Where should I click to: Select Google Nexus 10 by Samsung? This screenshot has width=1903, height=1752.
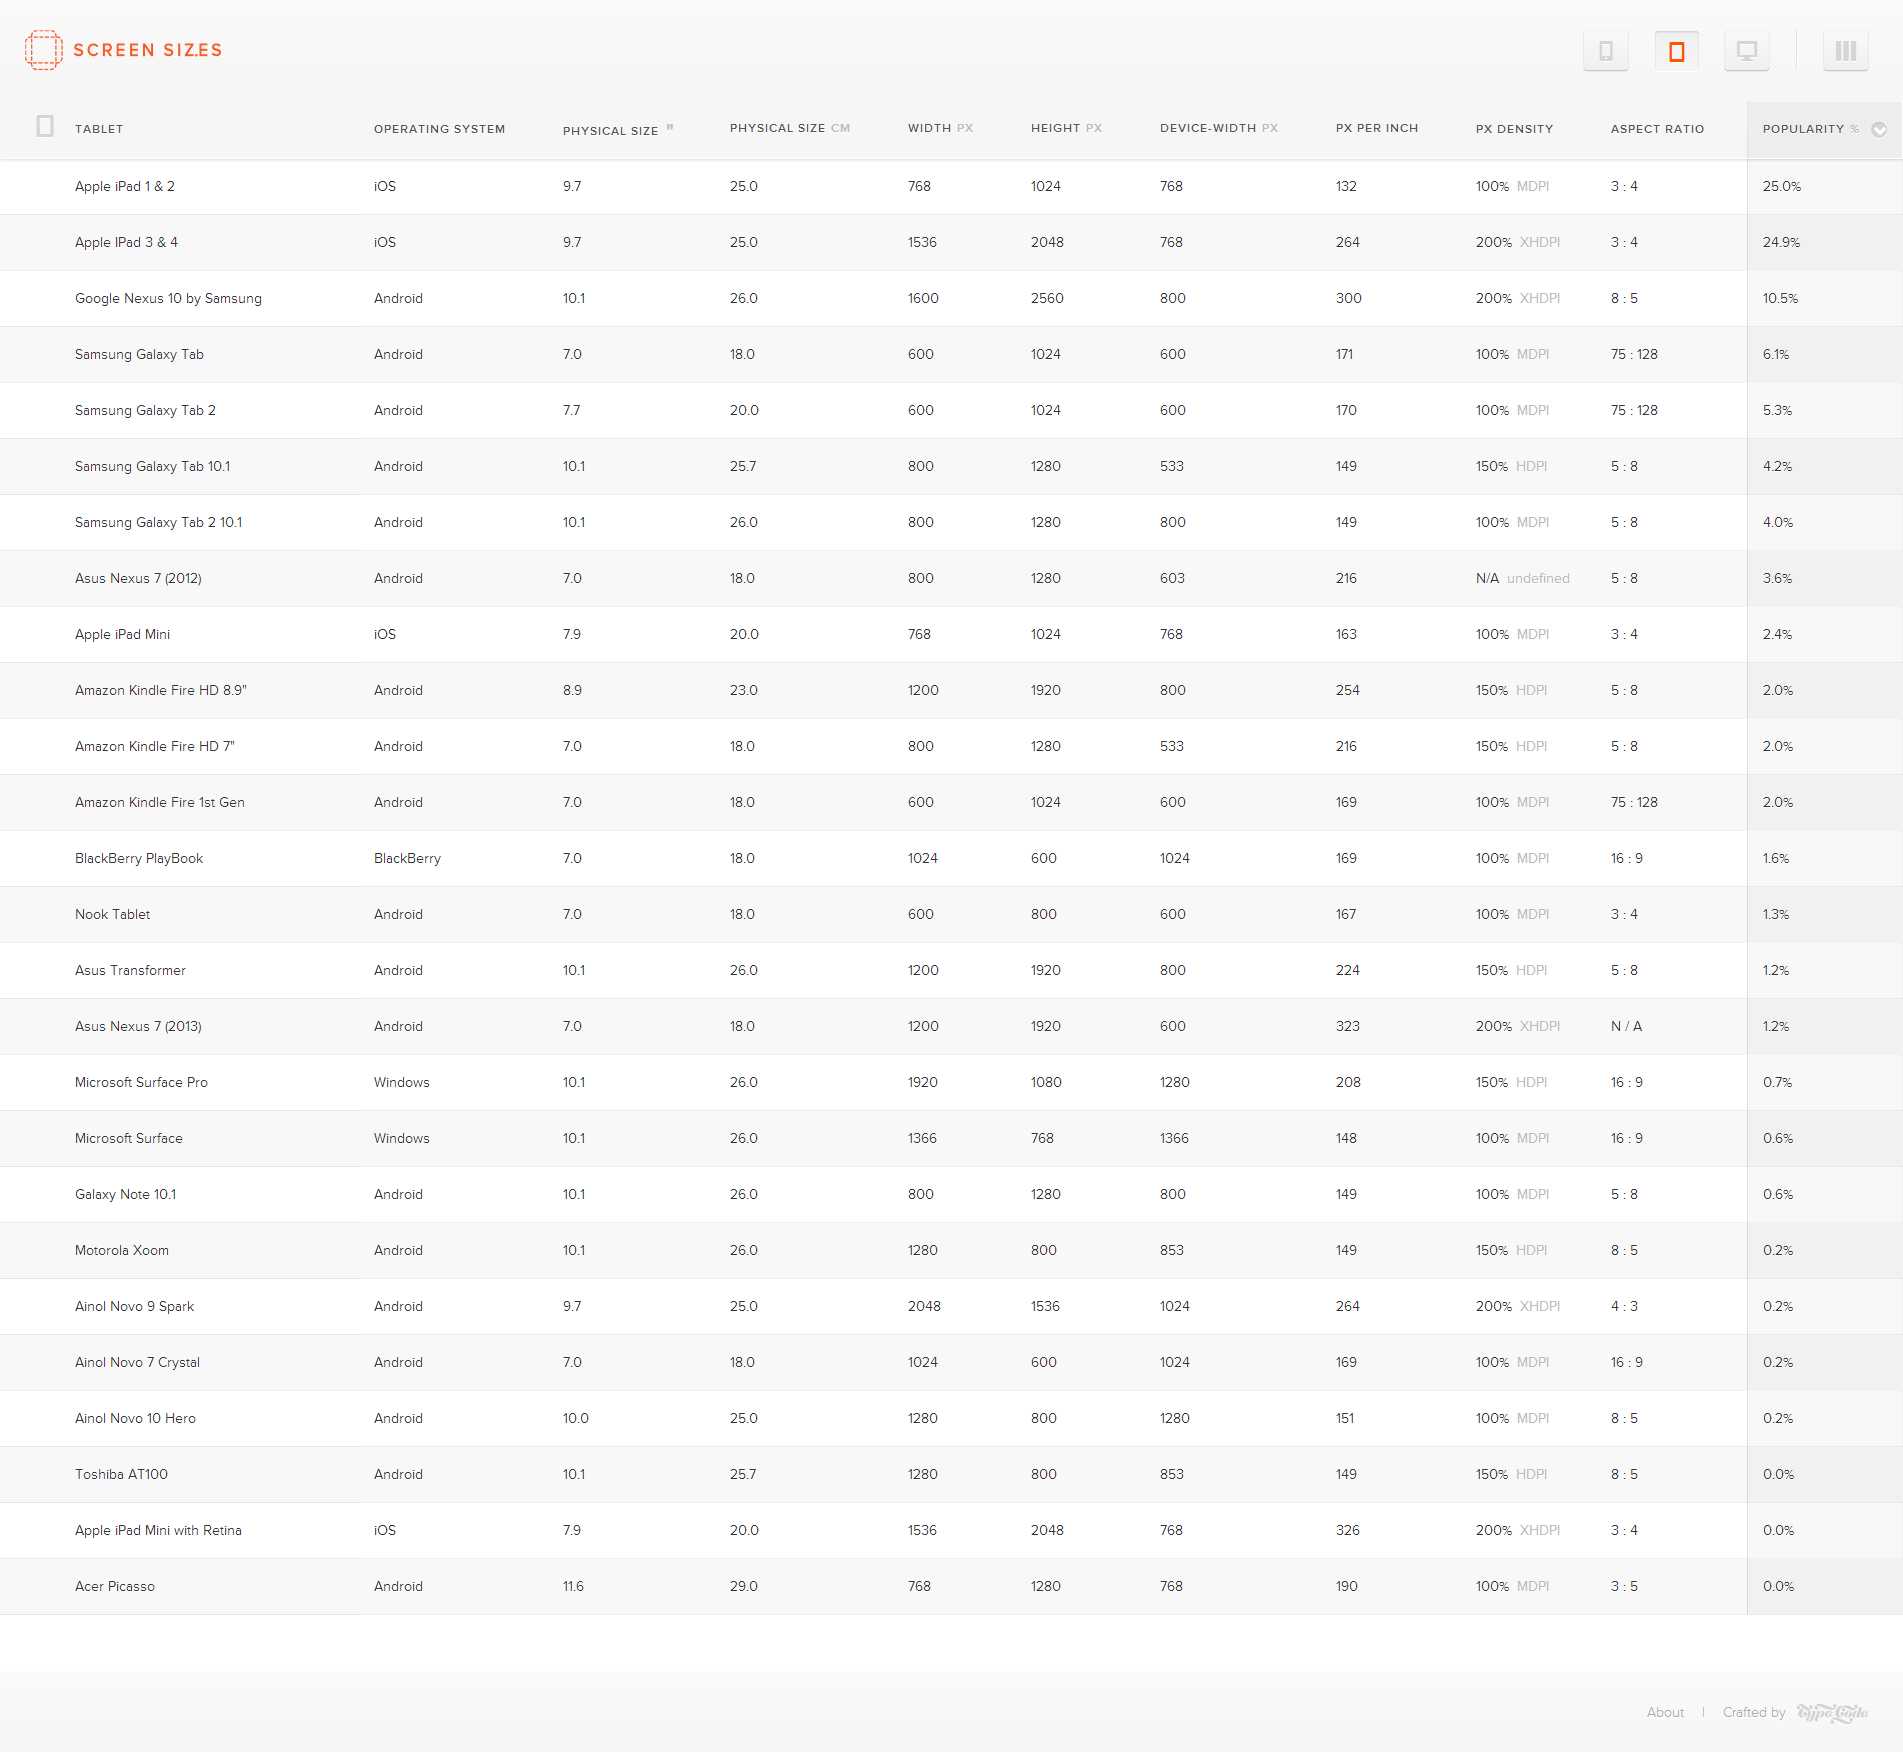coord(168,298)
